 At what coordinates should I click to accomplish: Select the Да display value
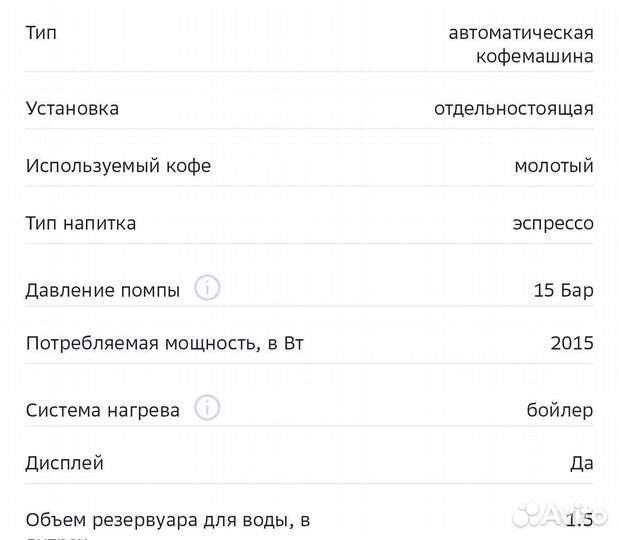point(581,463)
